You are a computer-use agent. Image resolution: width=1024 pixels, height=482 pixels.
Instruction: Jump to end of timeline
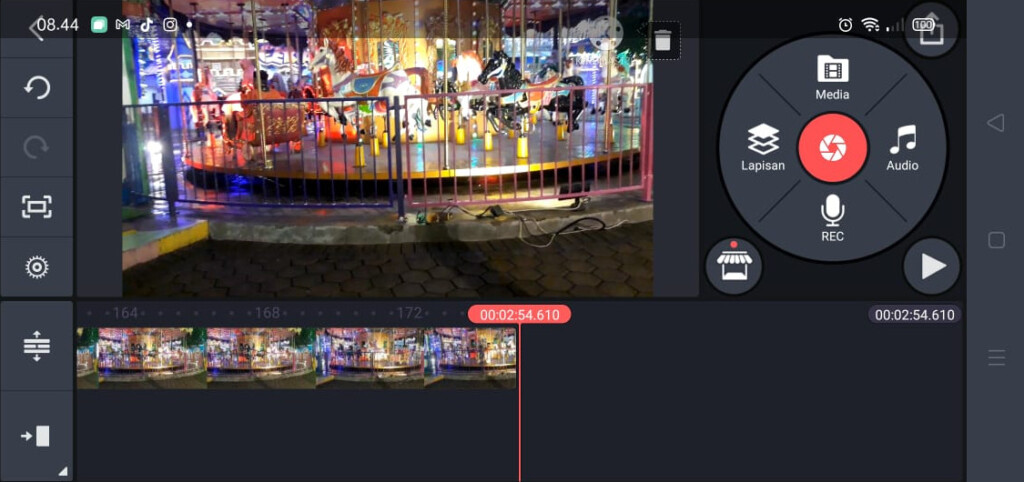click(37, 436)
